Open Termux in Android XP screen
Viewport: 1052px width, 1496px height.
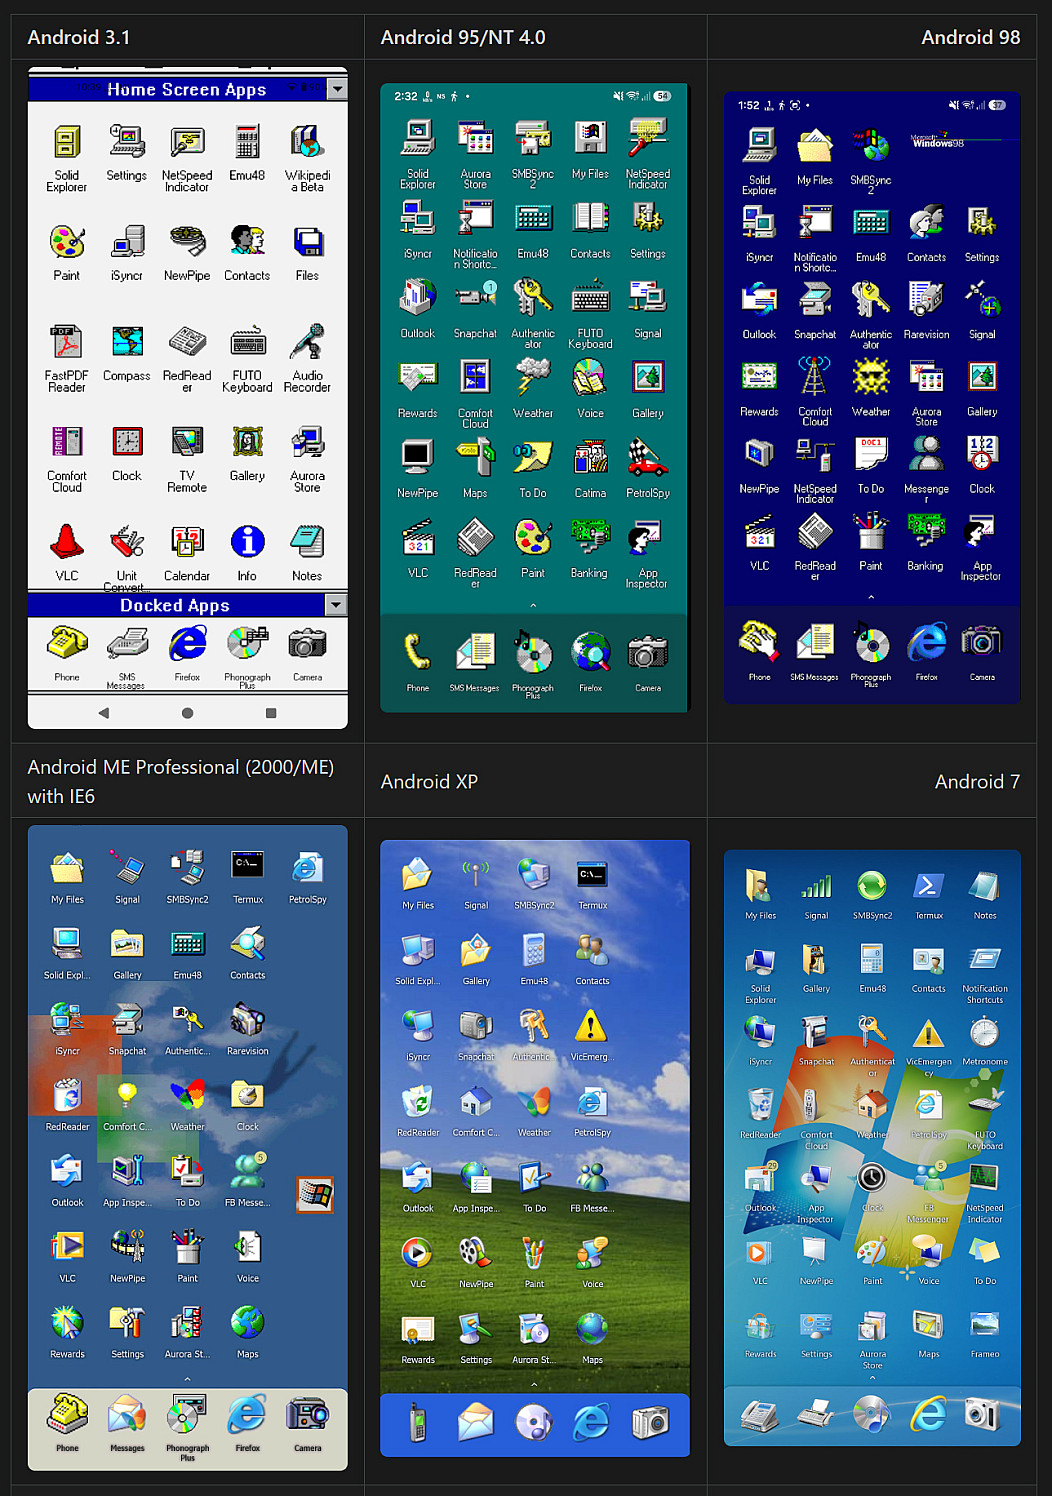pyautogui.click(x=592, y=874)
